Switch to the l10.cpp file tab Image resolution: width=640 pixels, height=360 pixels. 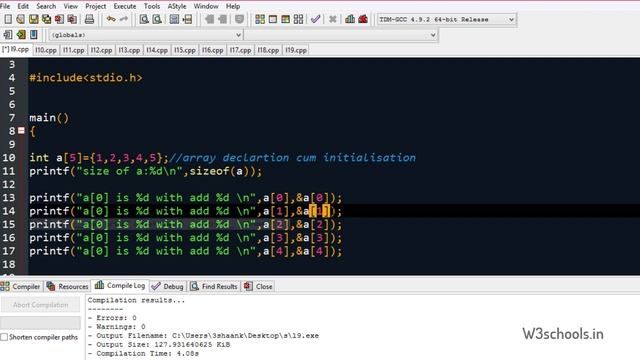(46, 50)
